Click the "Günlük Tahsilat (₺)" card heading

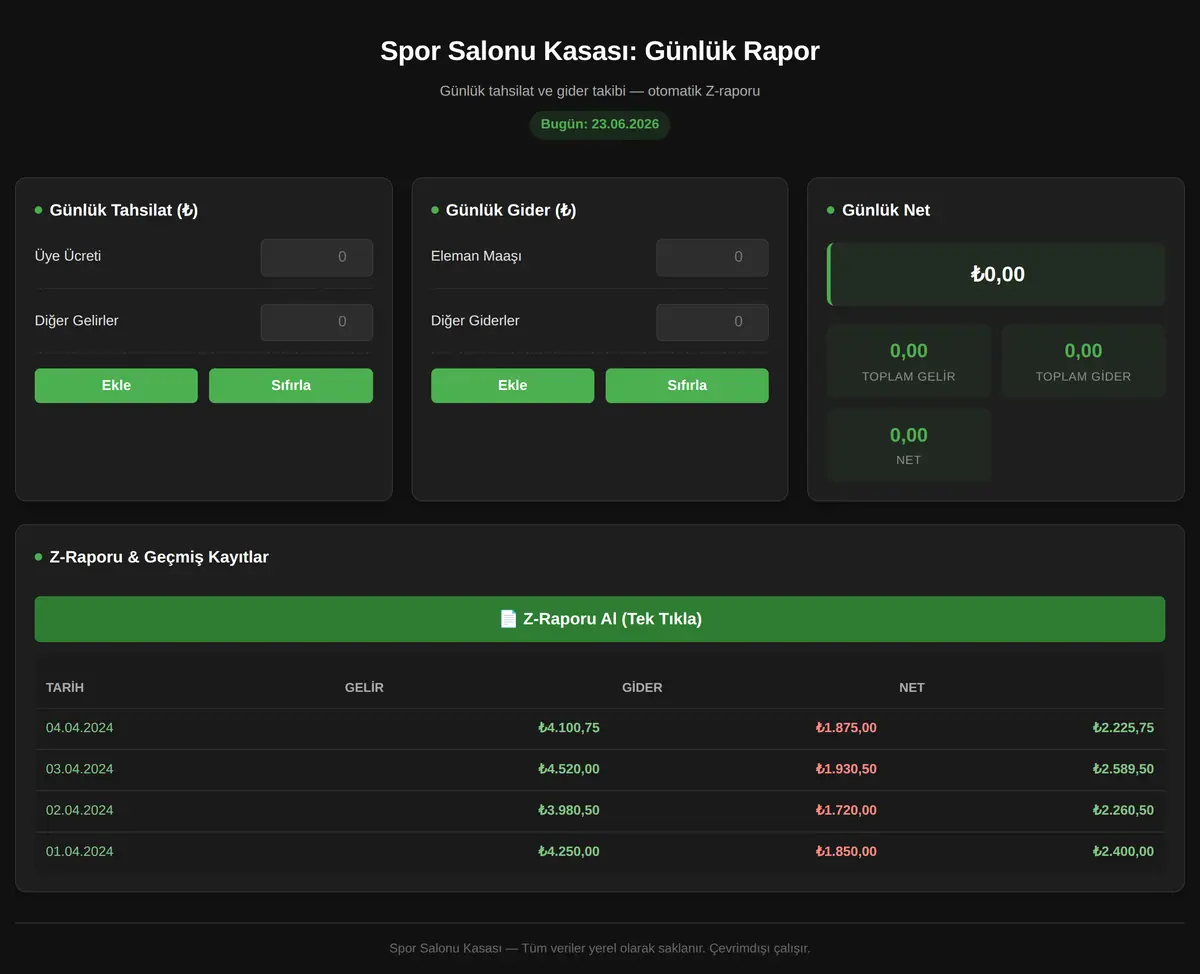point(124,210)
